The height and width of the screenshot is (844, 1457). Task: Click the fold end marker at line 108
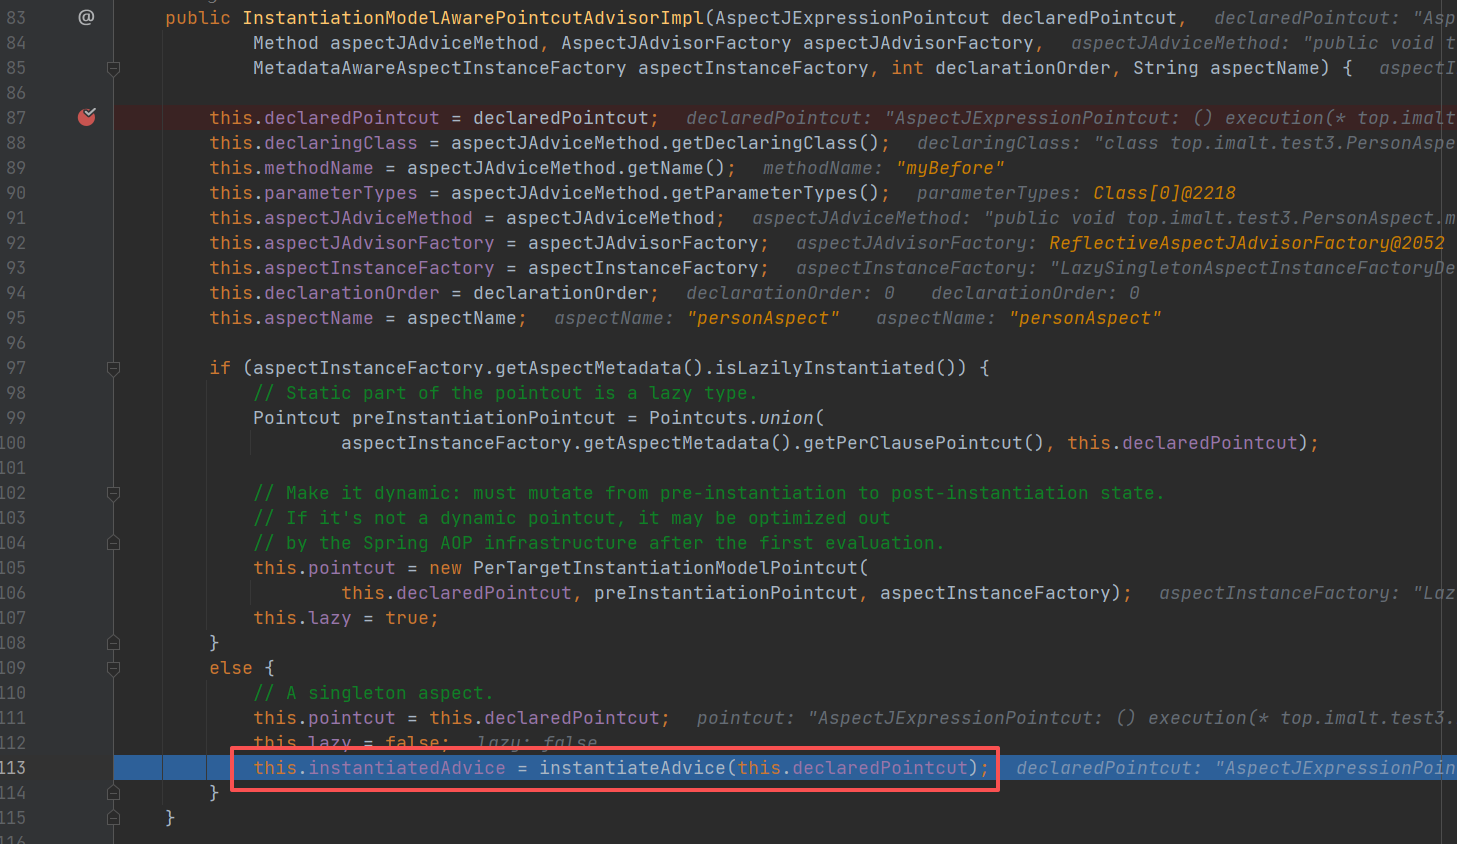[113, 643]
